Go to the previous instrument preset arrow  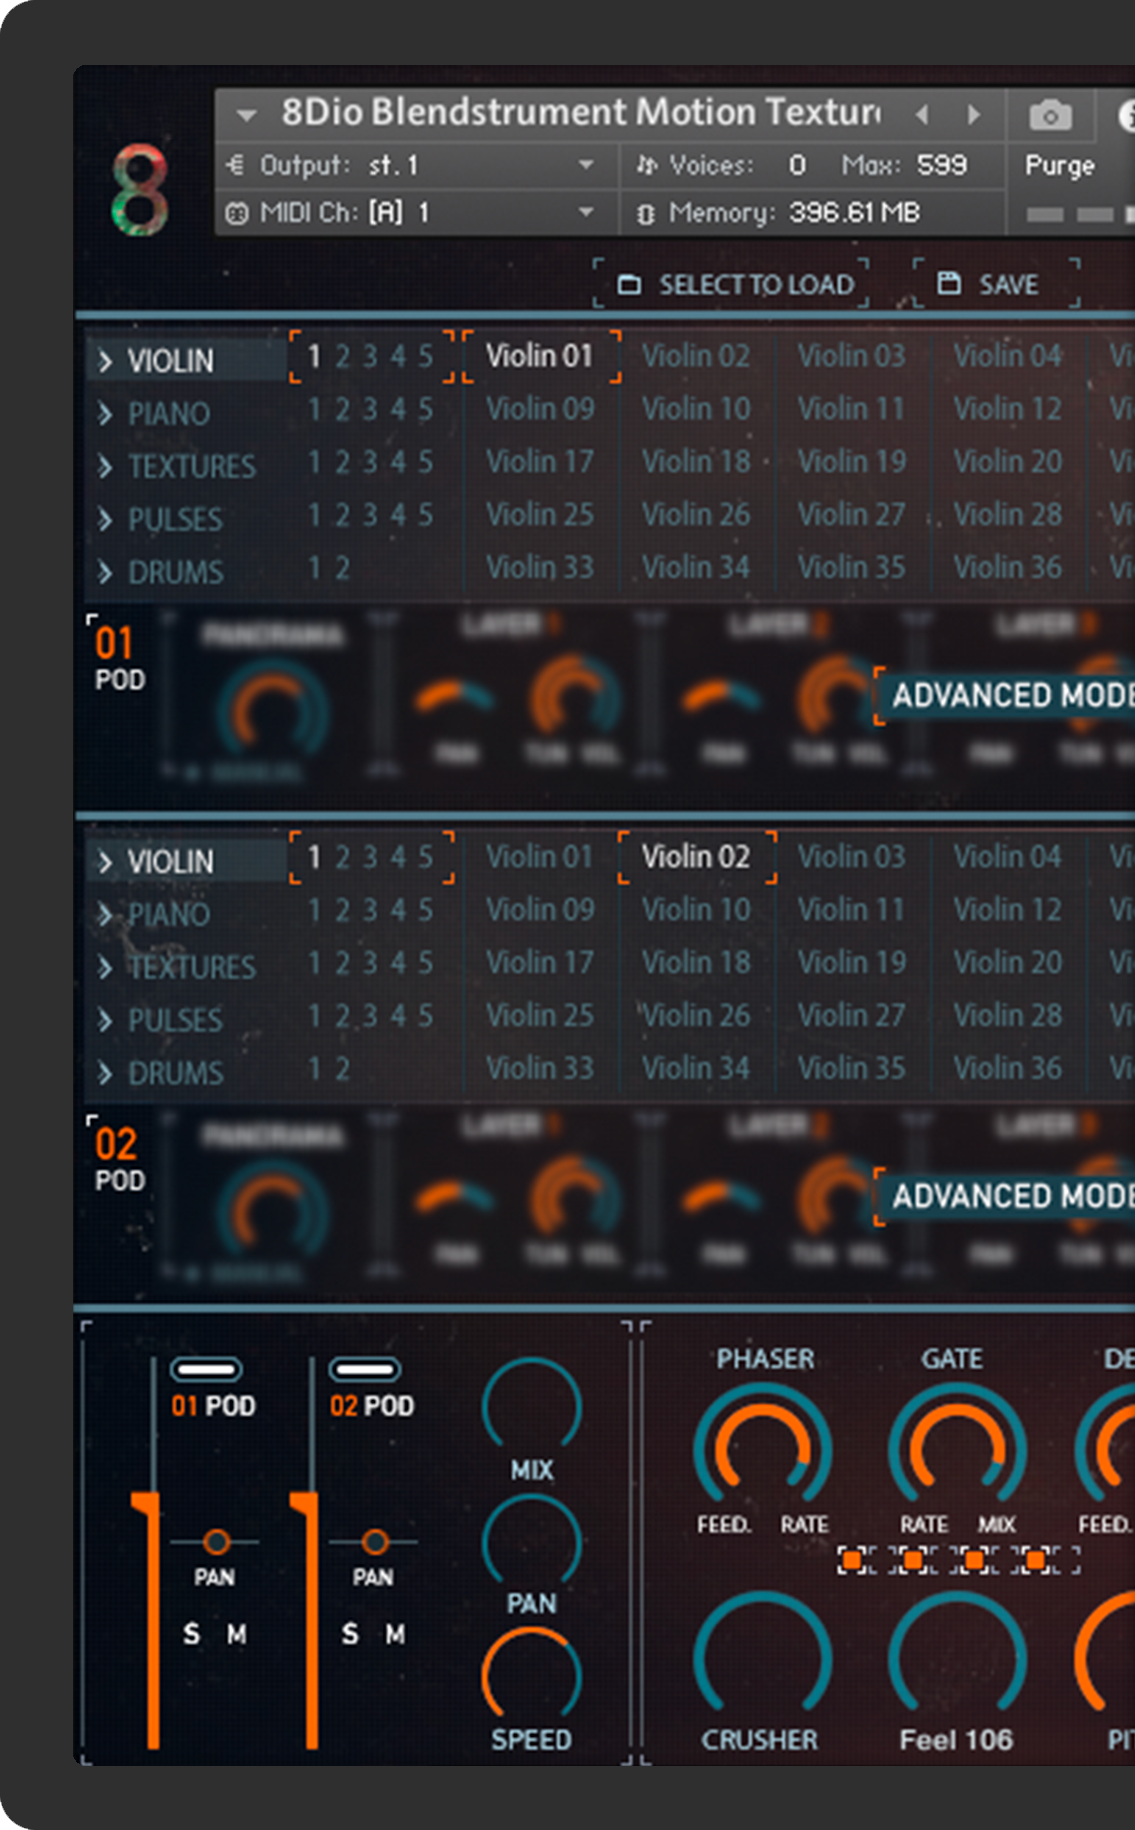click(x=922, y=115)
